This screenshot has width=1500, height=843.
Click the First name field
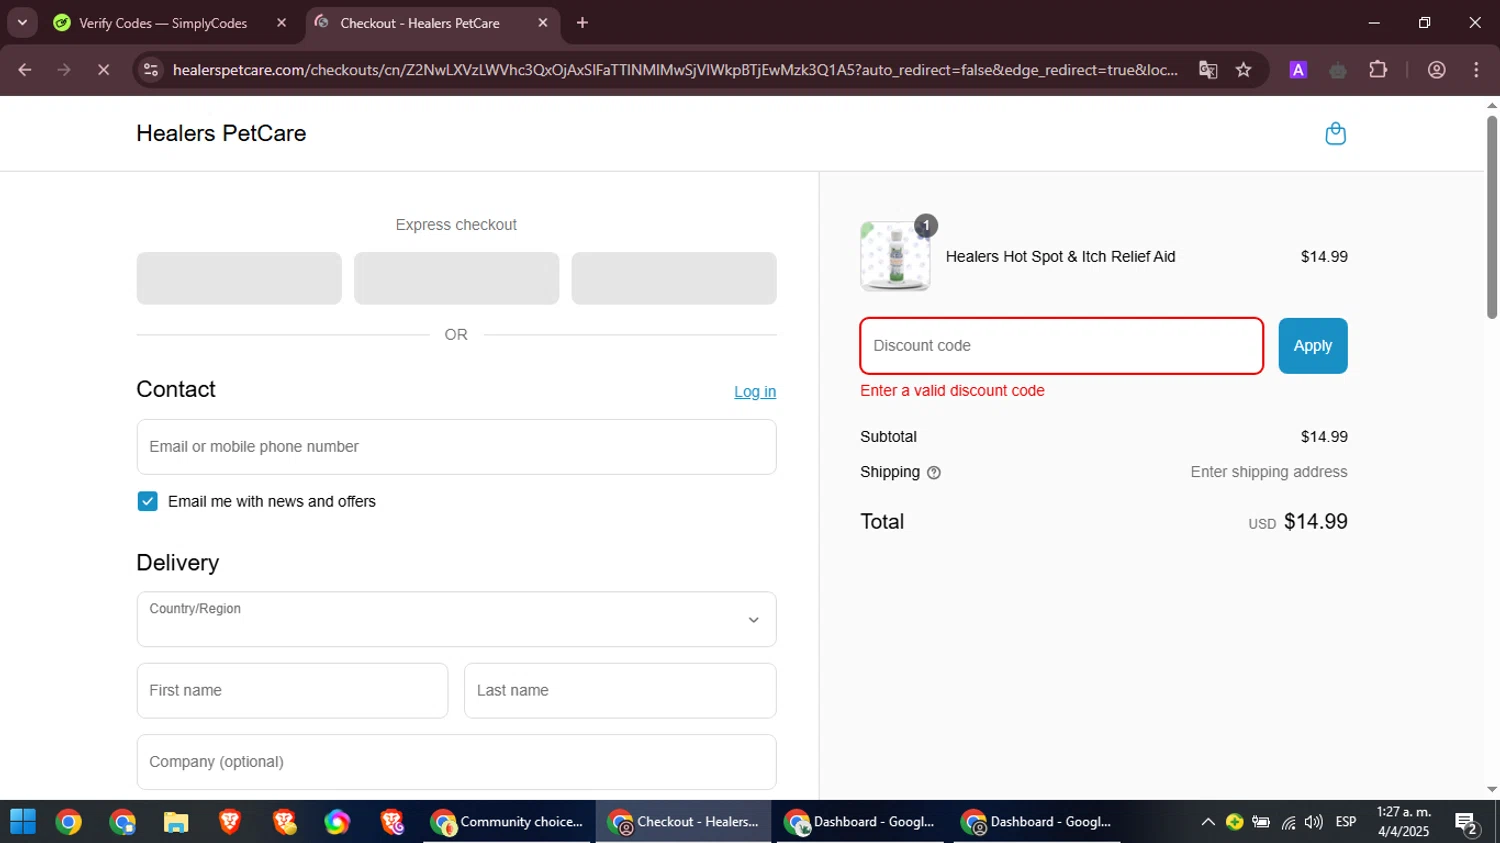click(x=292, y=690)
